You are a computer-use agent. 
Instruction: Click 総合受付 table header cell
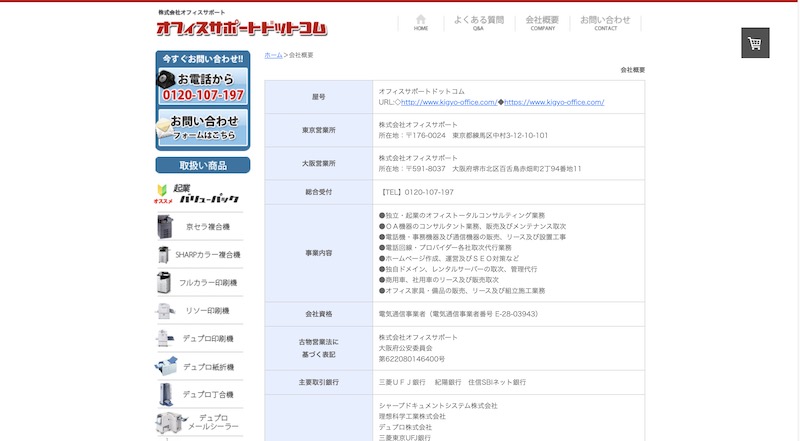coord(318,192)
